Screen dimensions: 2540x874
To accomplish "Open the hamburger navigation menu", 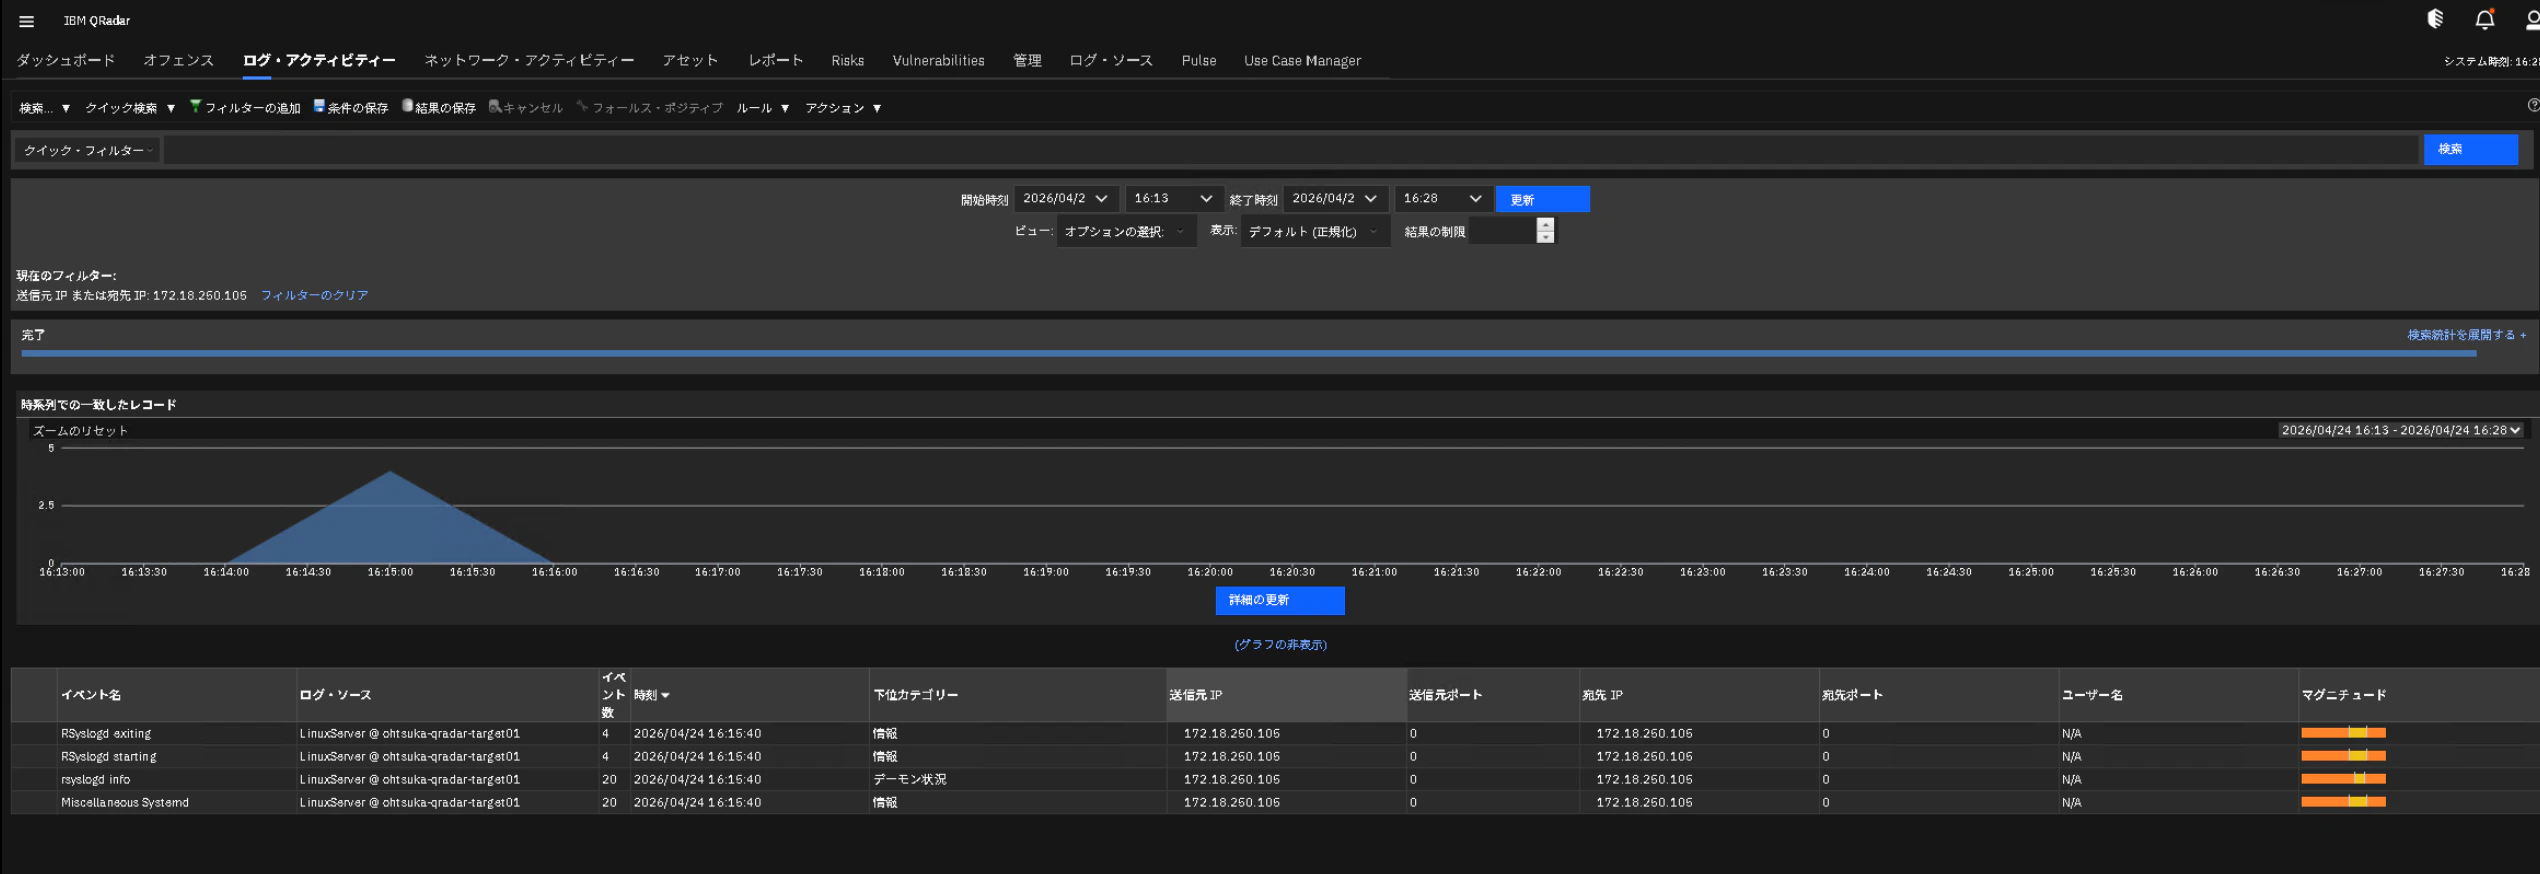I will coord(26,21).
